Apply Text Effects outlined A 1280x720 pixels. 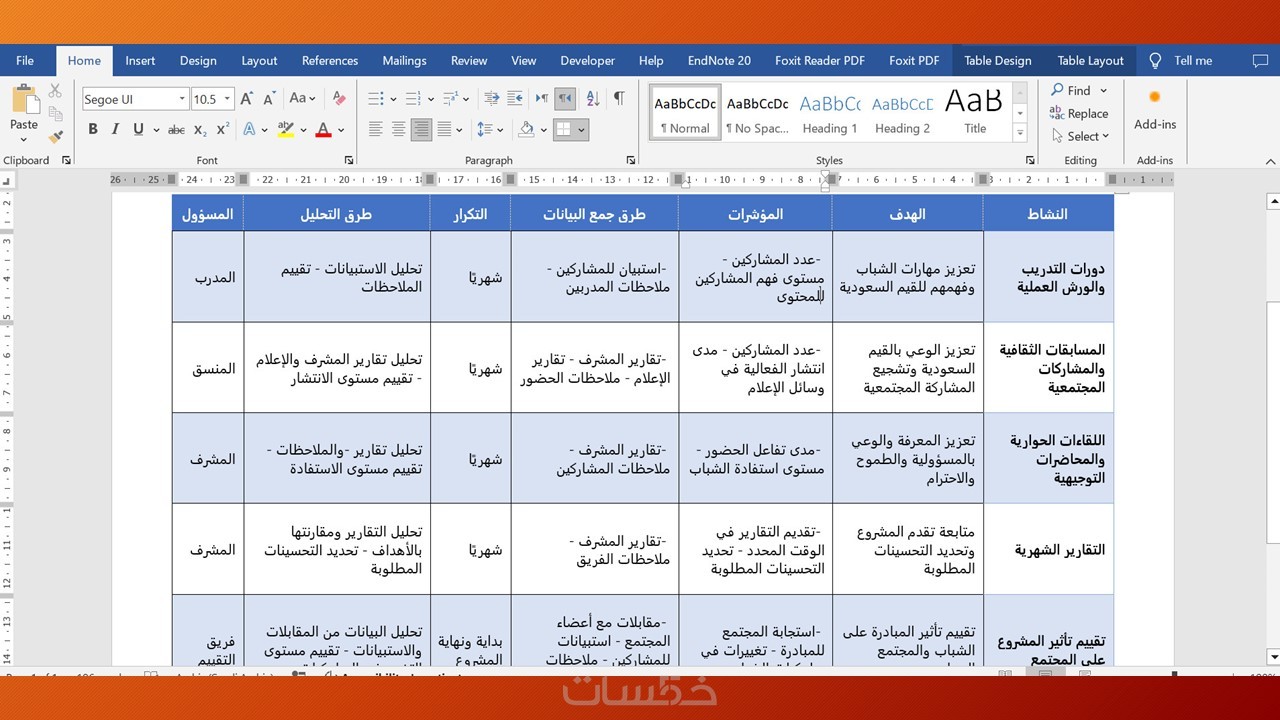coord(249,129)
